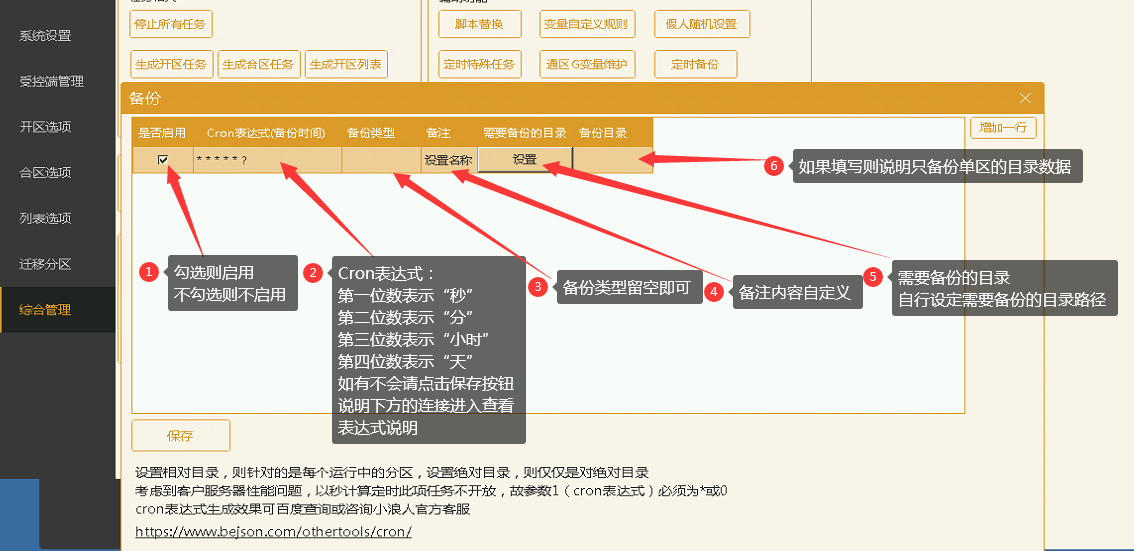1134x551 pixels.
Task: Click the 备份目录 cell in the row
Action: click(x=612, y=160)
